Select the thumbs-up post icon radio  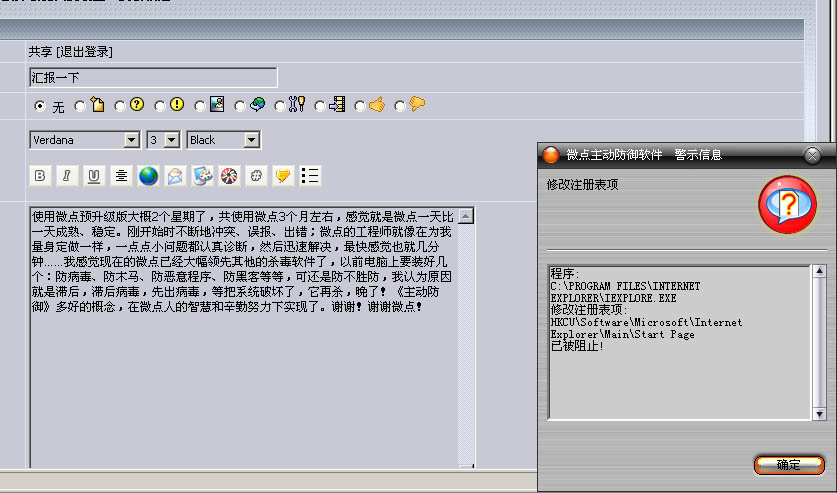click(x=360, y=105)
